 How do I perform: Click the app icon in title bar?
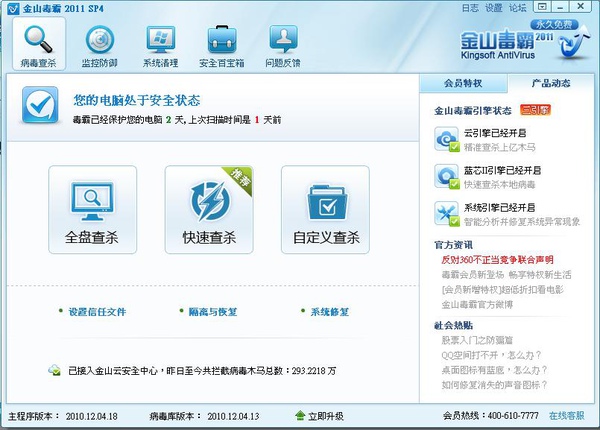click(13, 8)
